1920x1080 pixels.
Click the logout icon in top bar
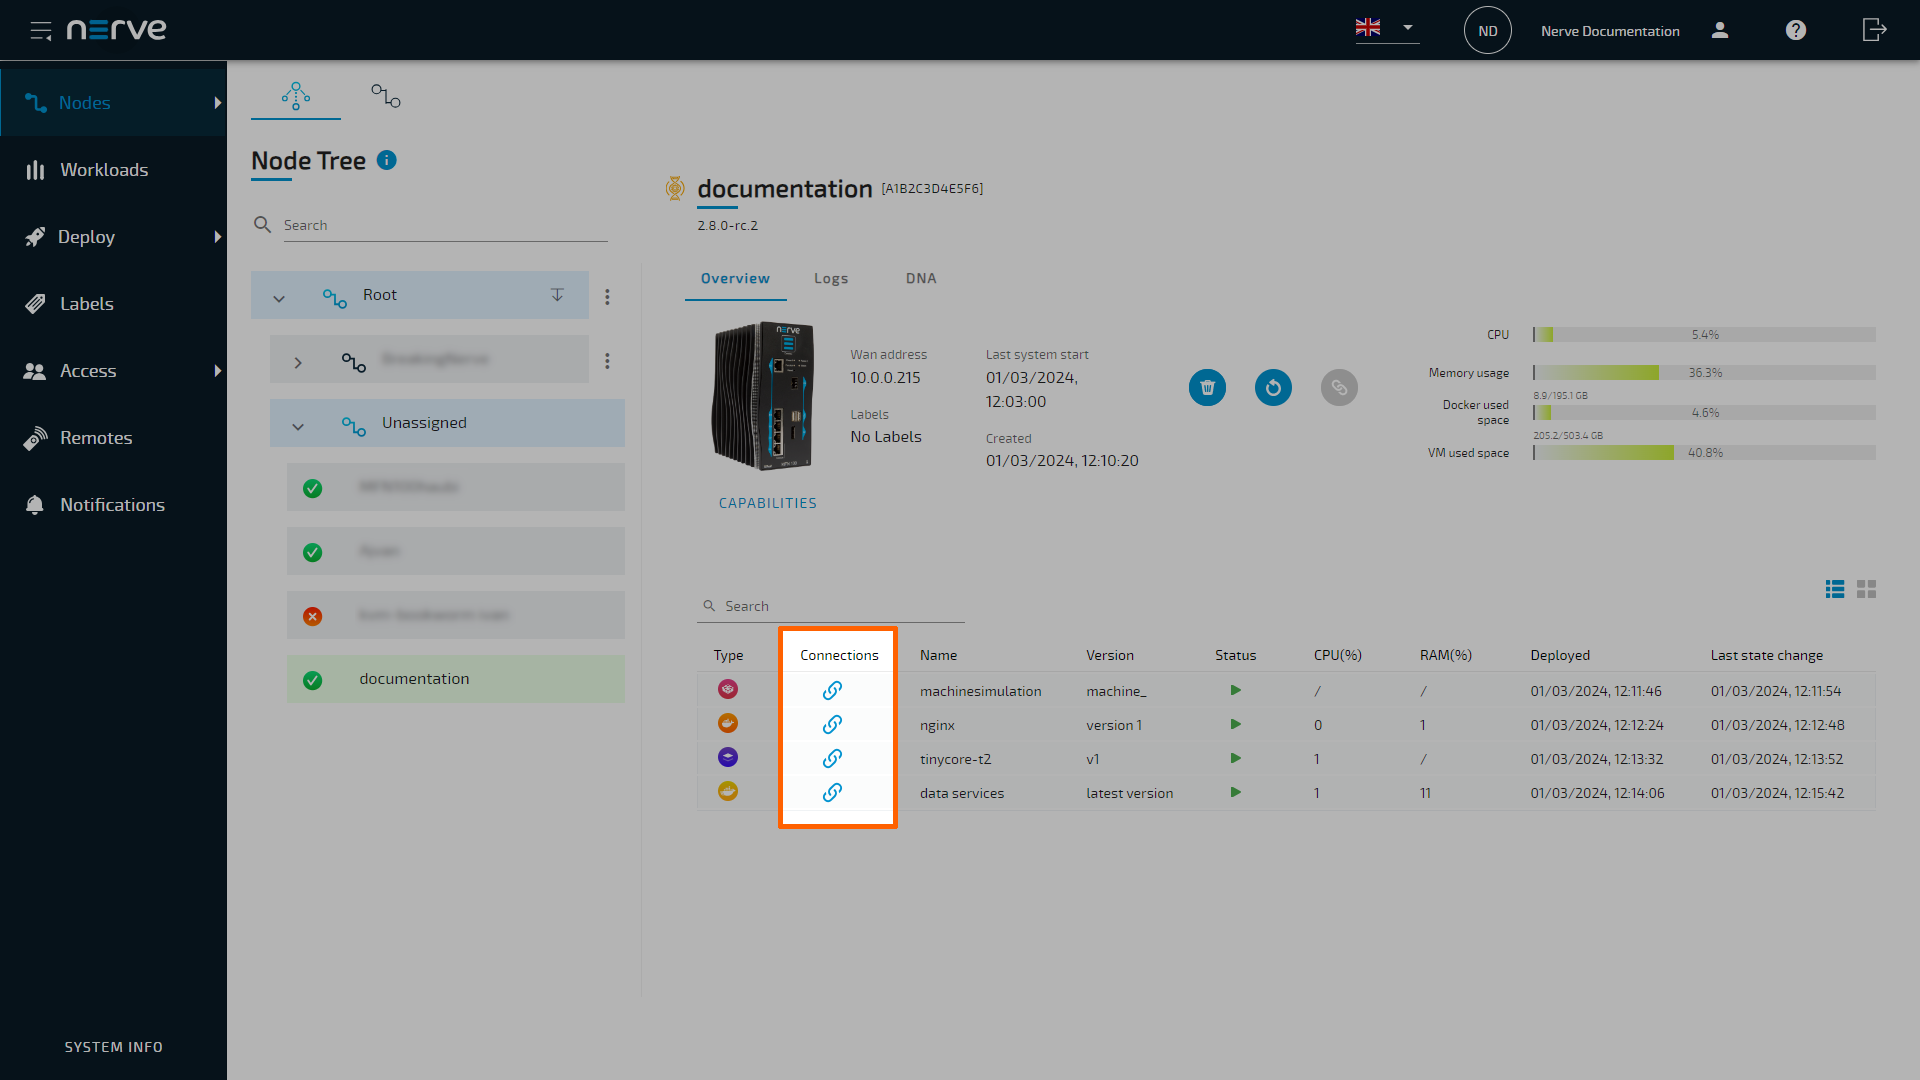click(1874, 30)
